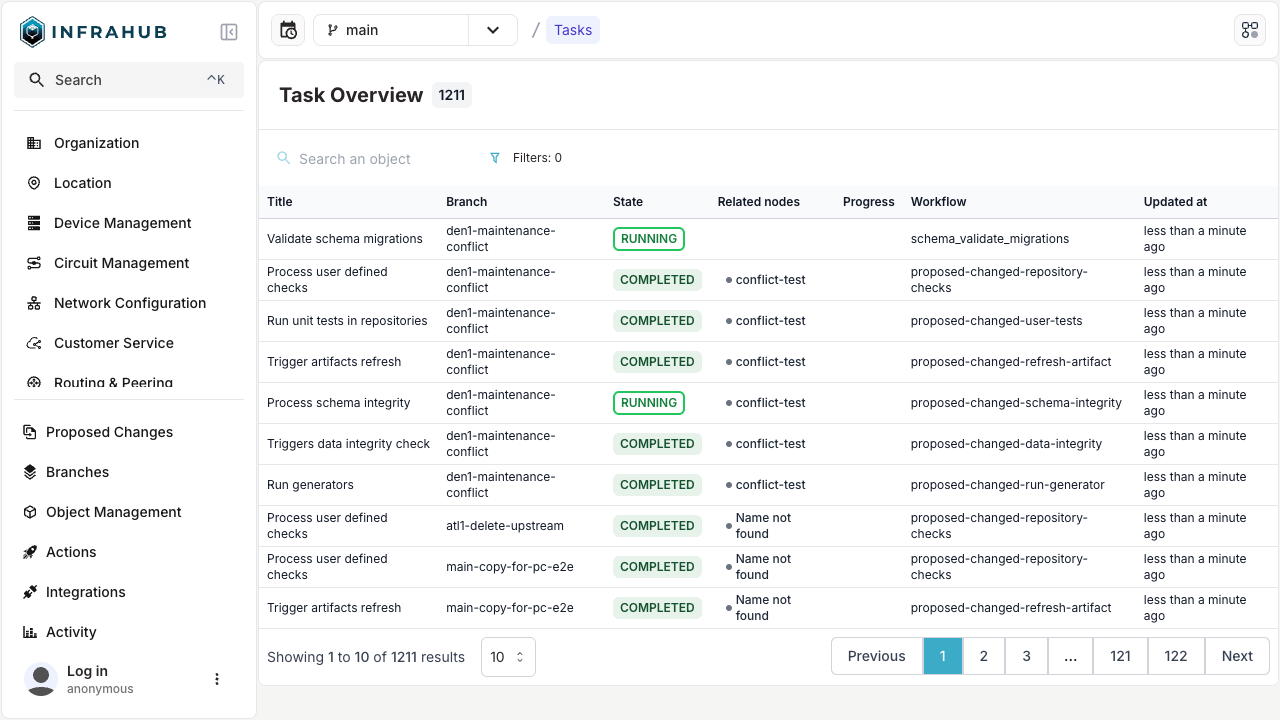Open Proposed Changes from the sidebar
Image resolution: width=1280 pixels, height=720 pixels.
109,432
